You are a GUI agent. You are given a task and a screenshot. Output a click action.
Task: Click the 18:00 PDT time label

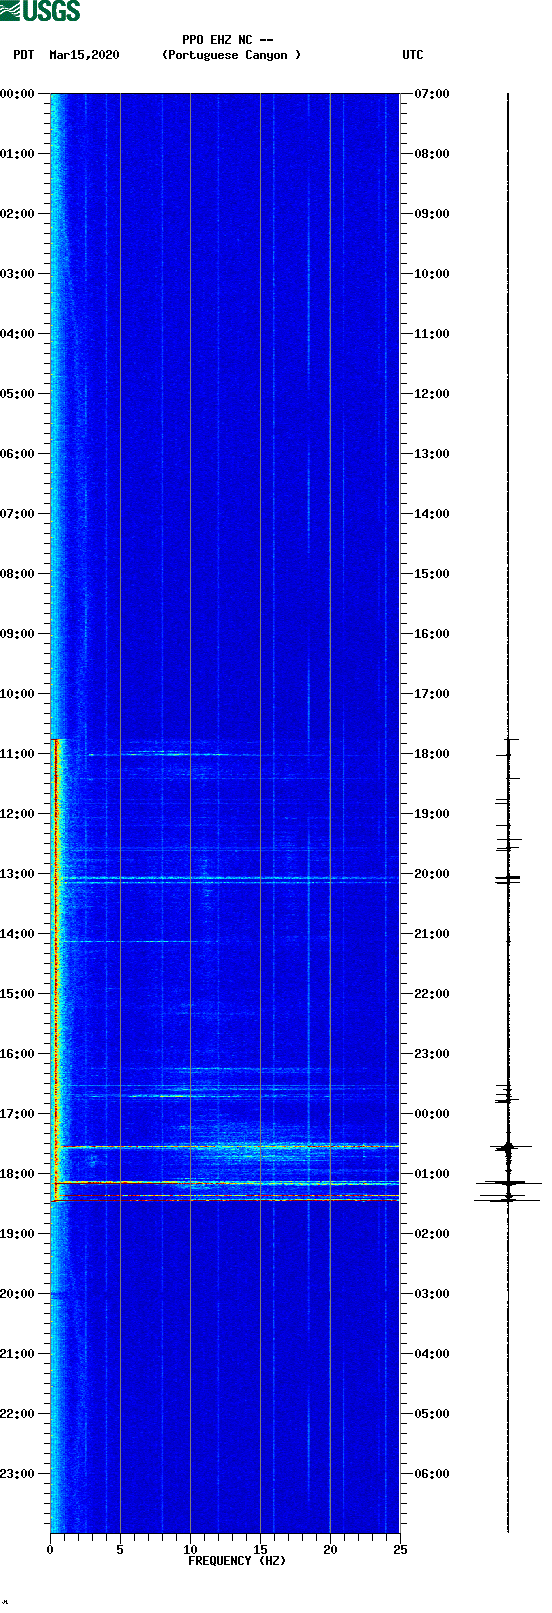click(x=18, y=1174)
